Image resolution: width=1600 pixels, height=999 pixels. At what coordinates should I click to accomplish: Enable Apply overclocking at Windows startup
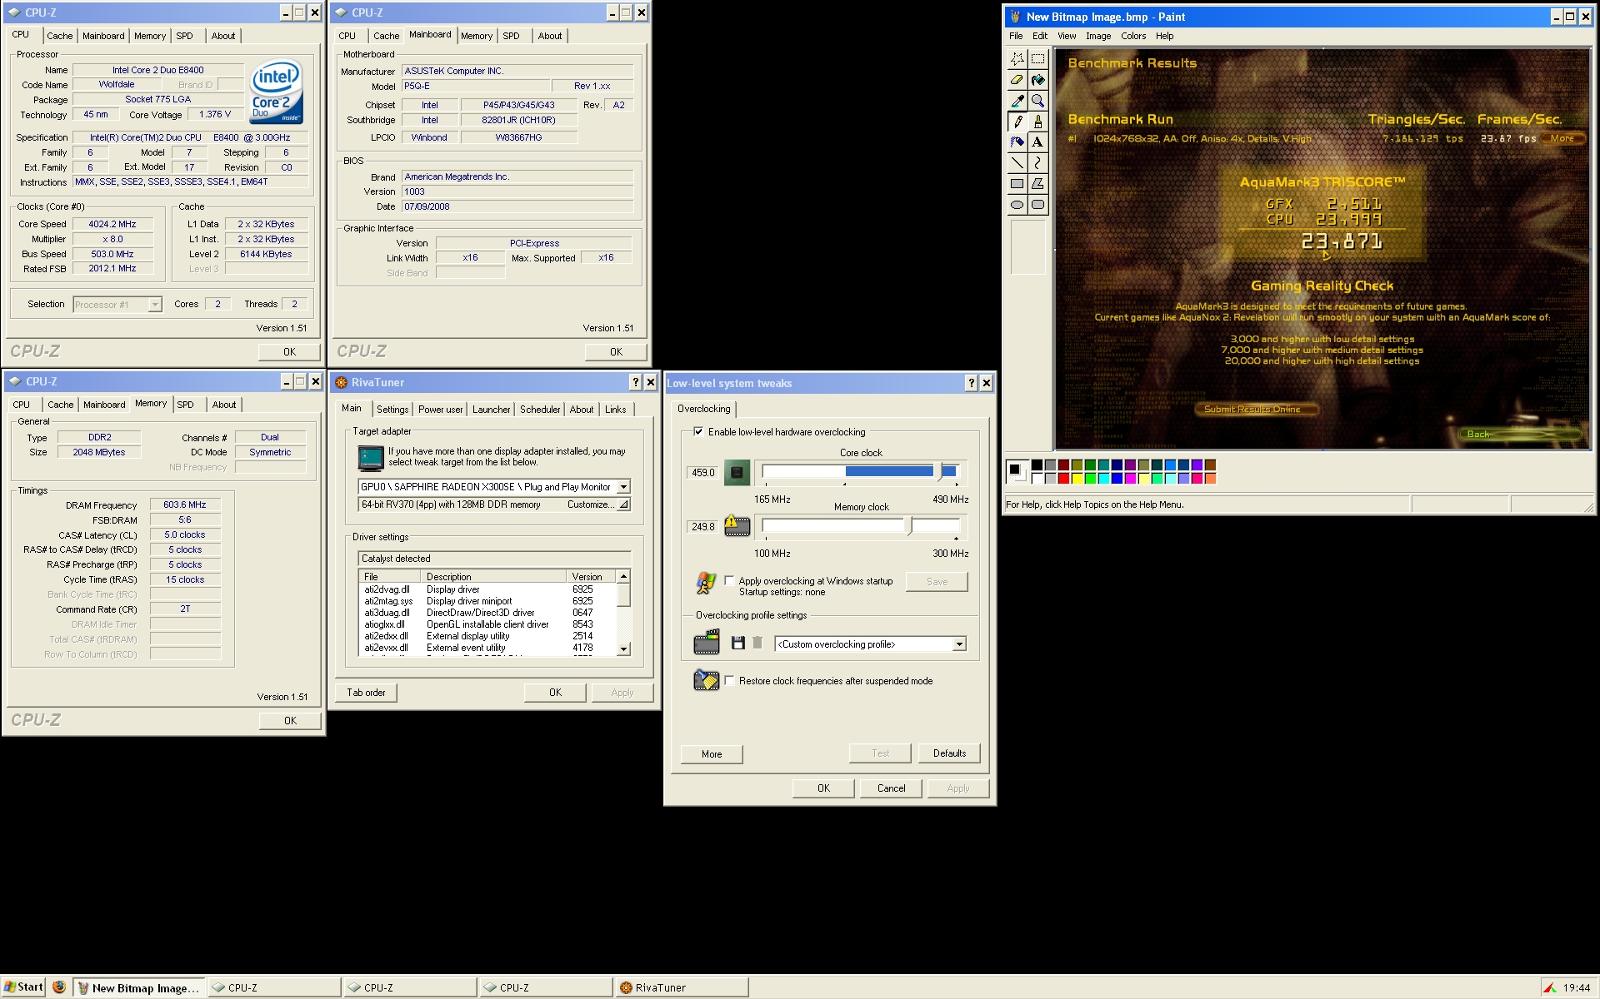pos(729,580)
